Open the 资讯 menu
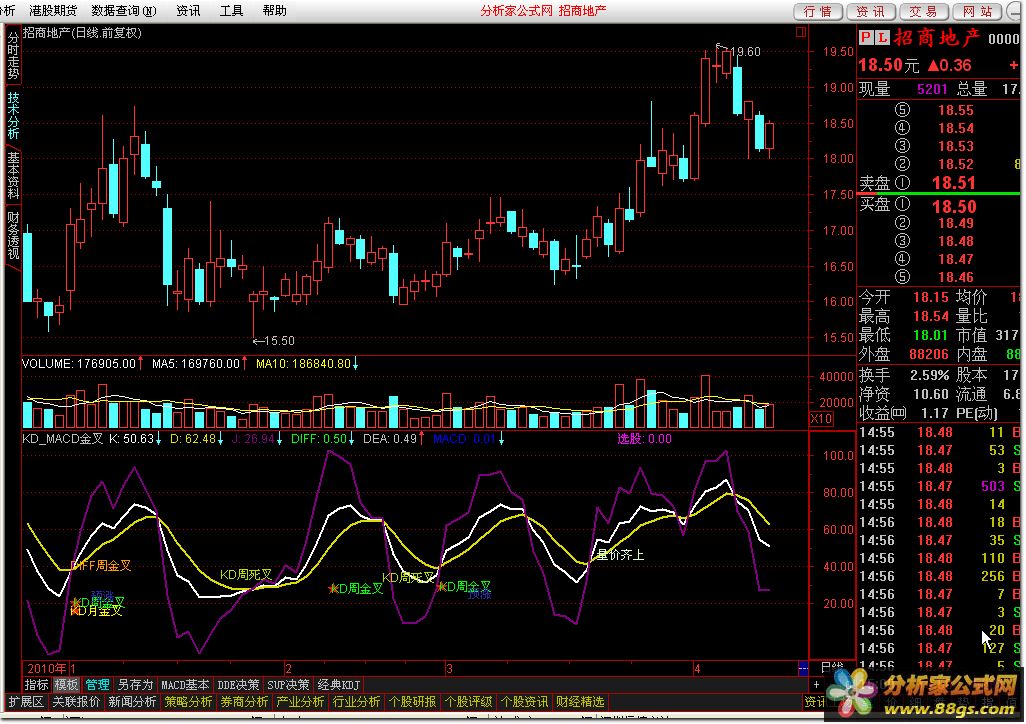1026x724 pixels. (188, 10)
